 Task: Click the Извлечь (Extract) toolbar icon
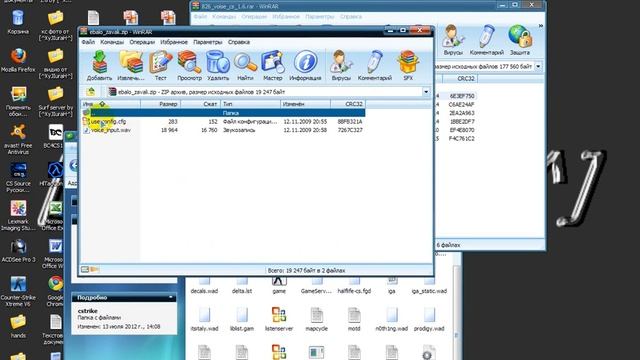[131, 65]
